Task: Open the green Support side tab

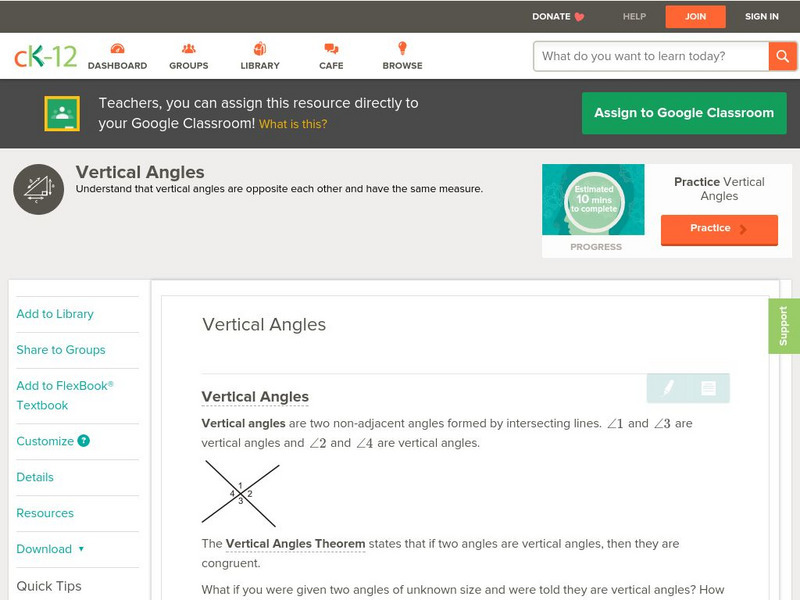Action: coord(784,326)
